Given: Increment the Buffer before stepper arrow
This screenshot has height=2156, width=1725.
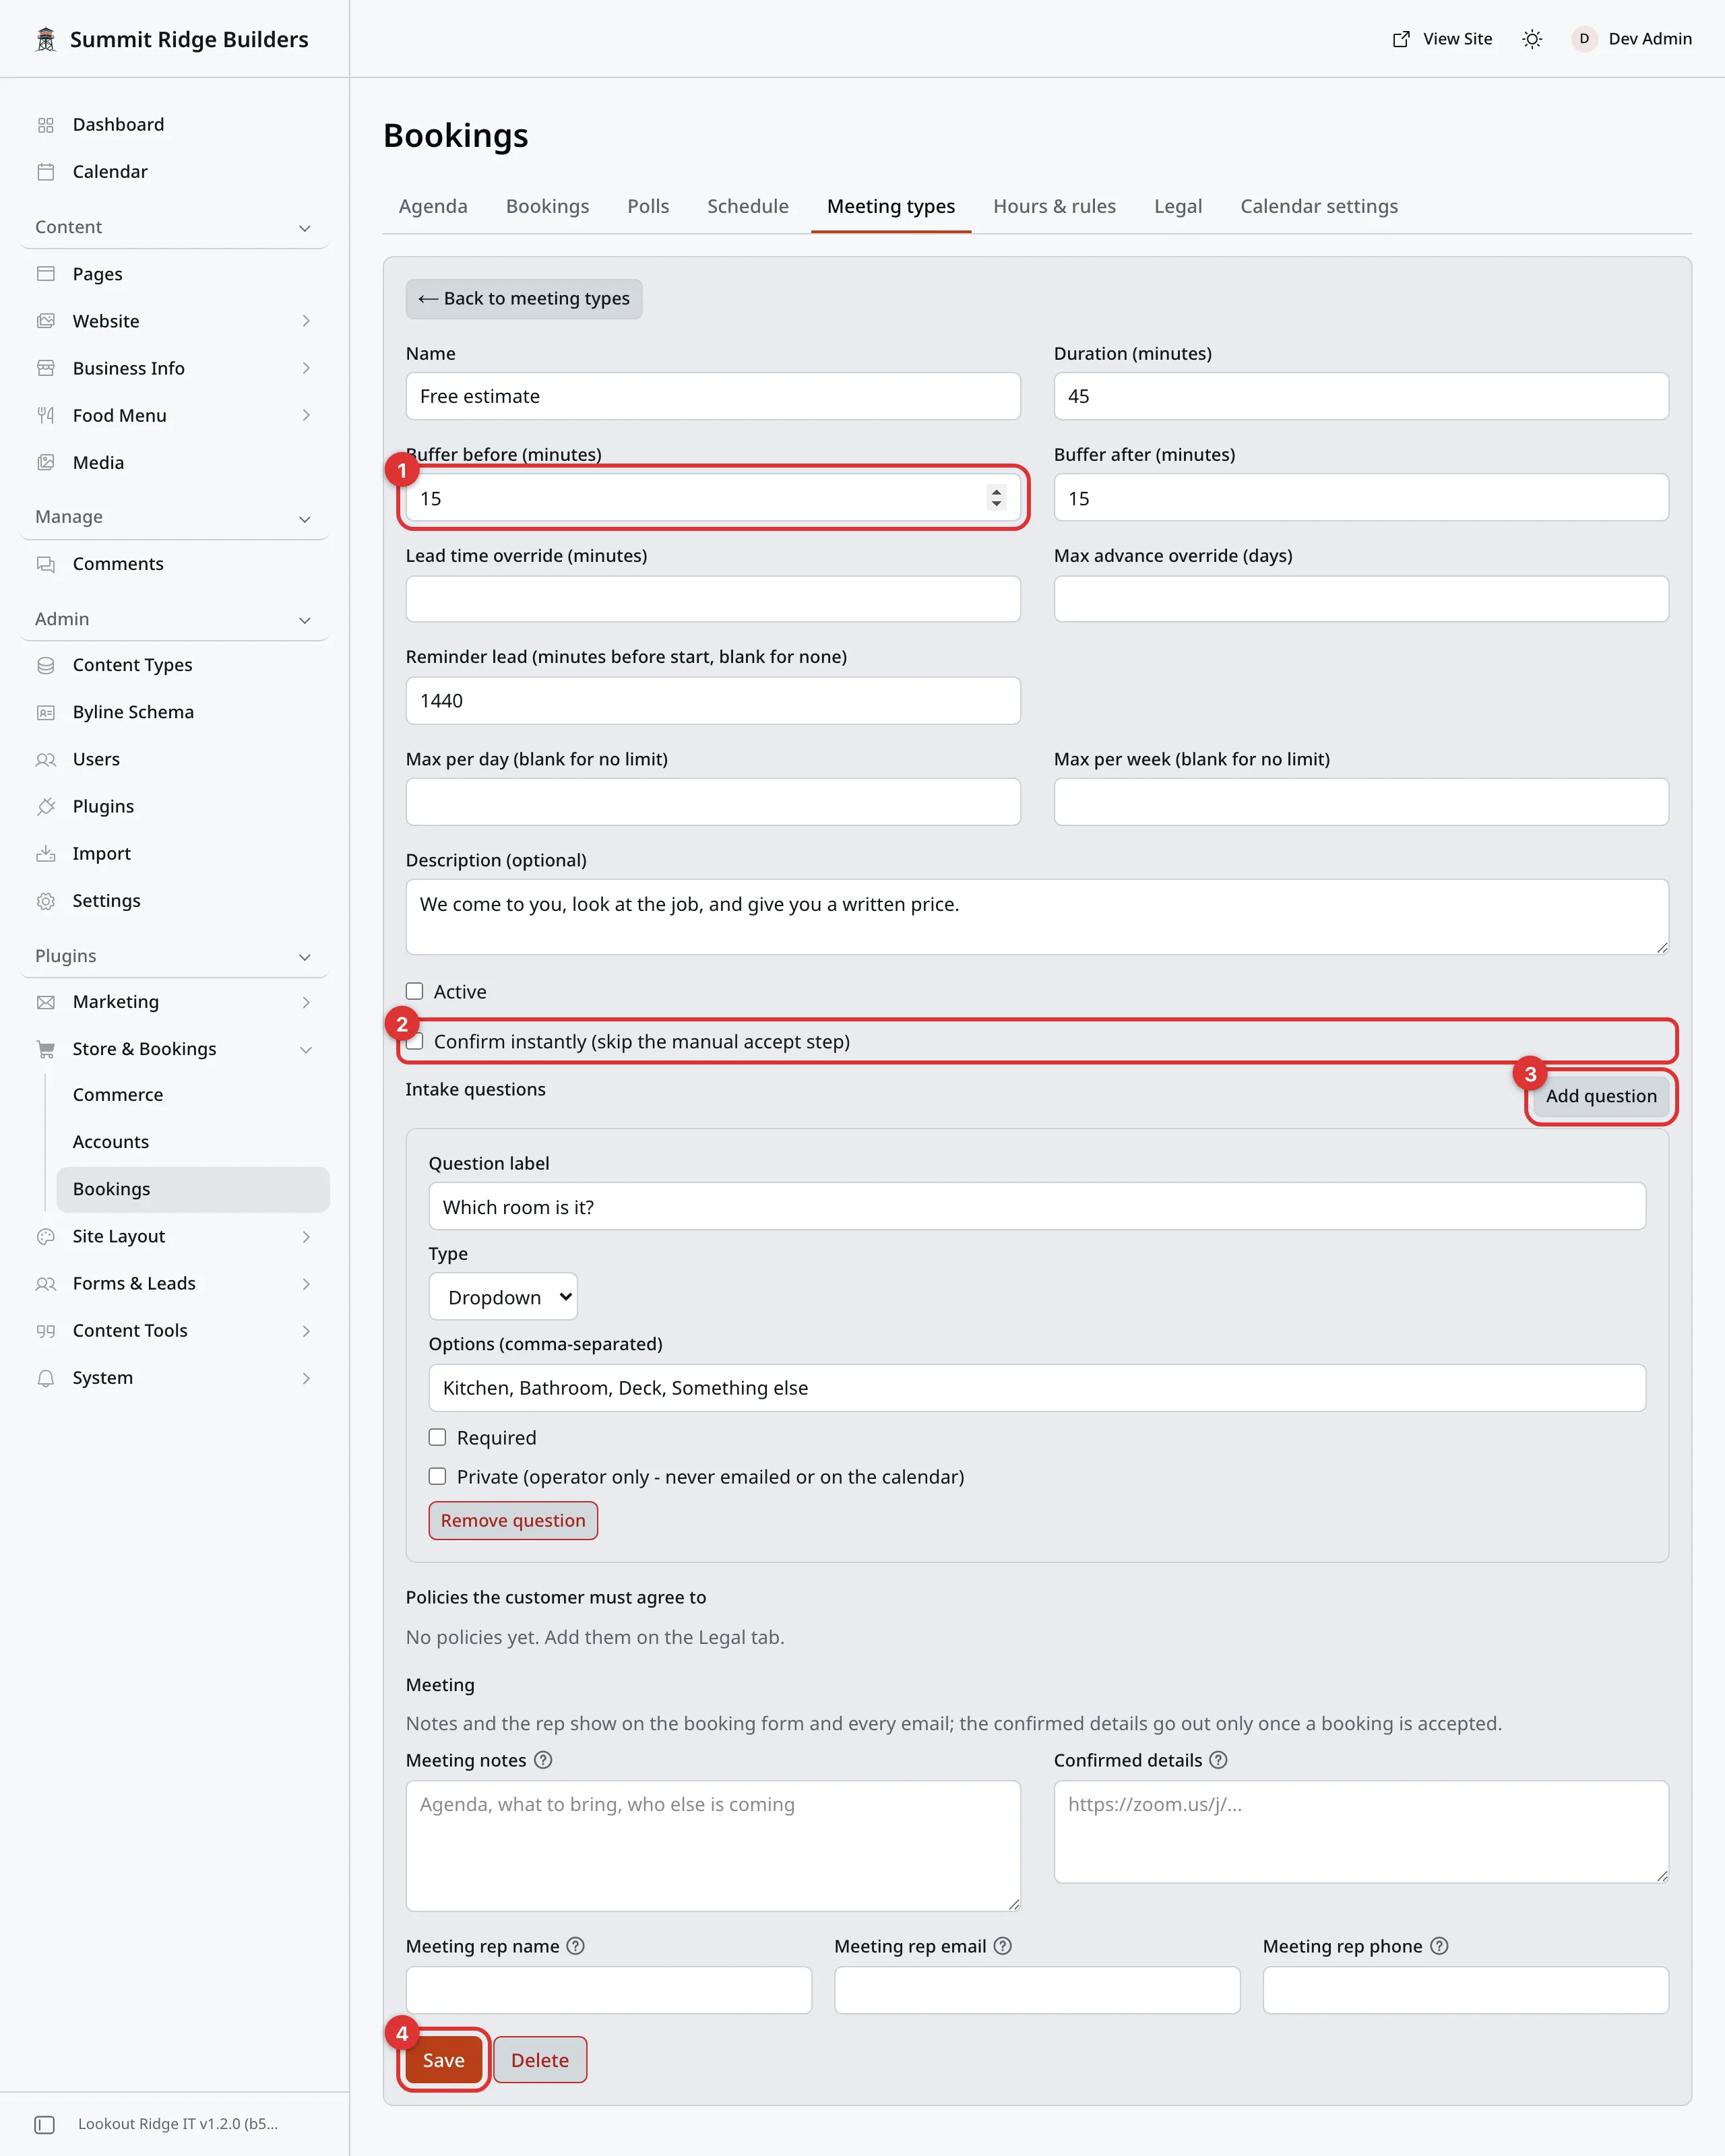Looking at the screenshot, I should point(996,491).
